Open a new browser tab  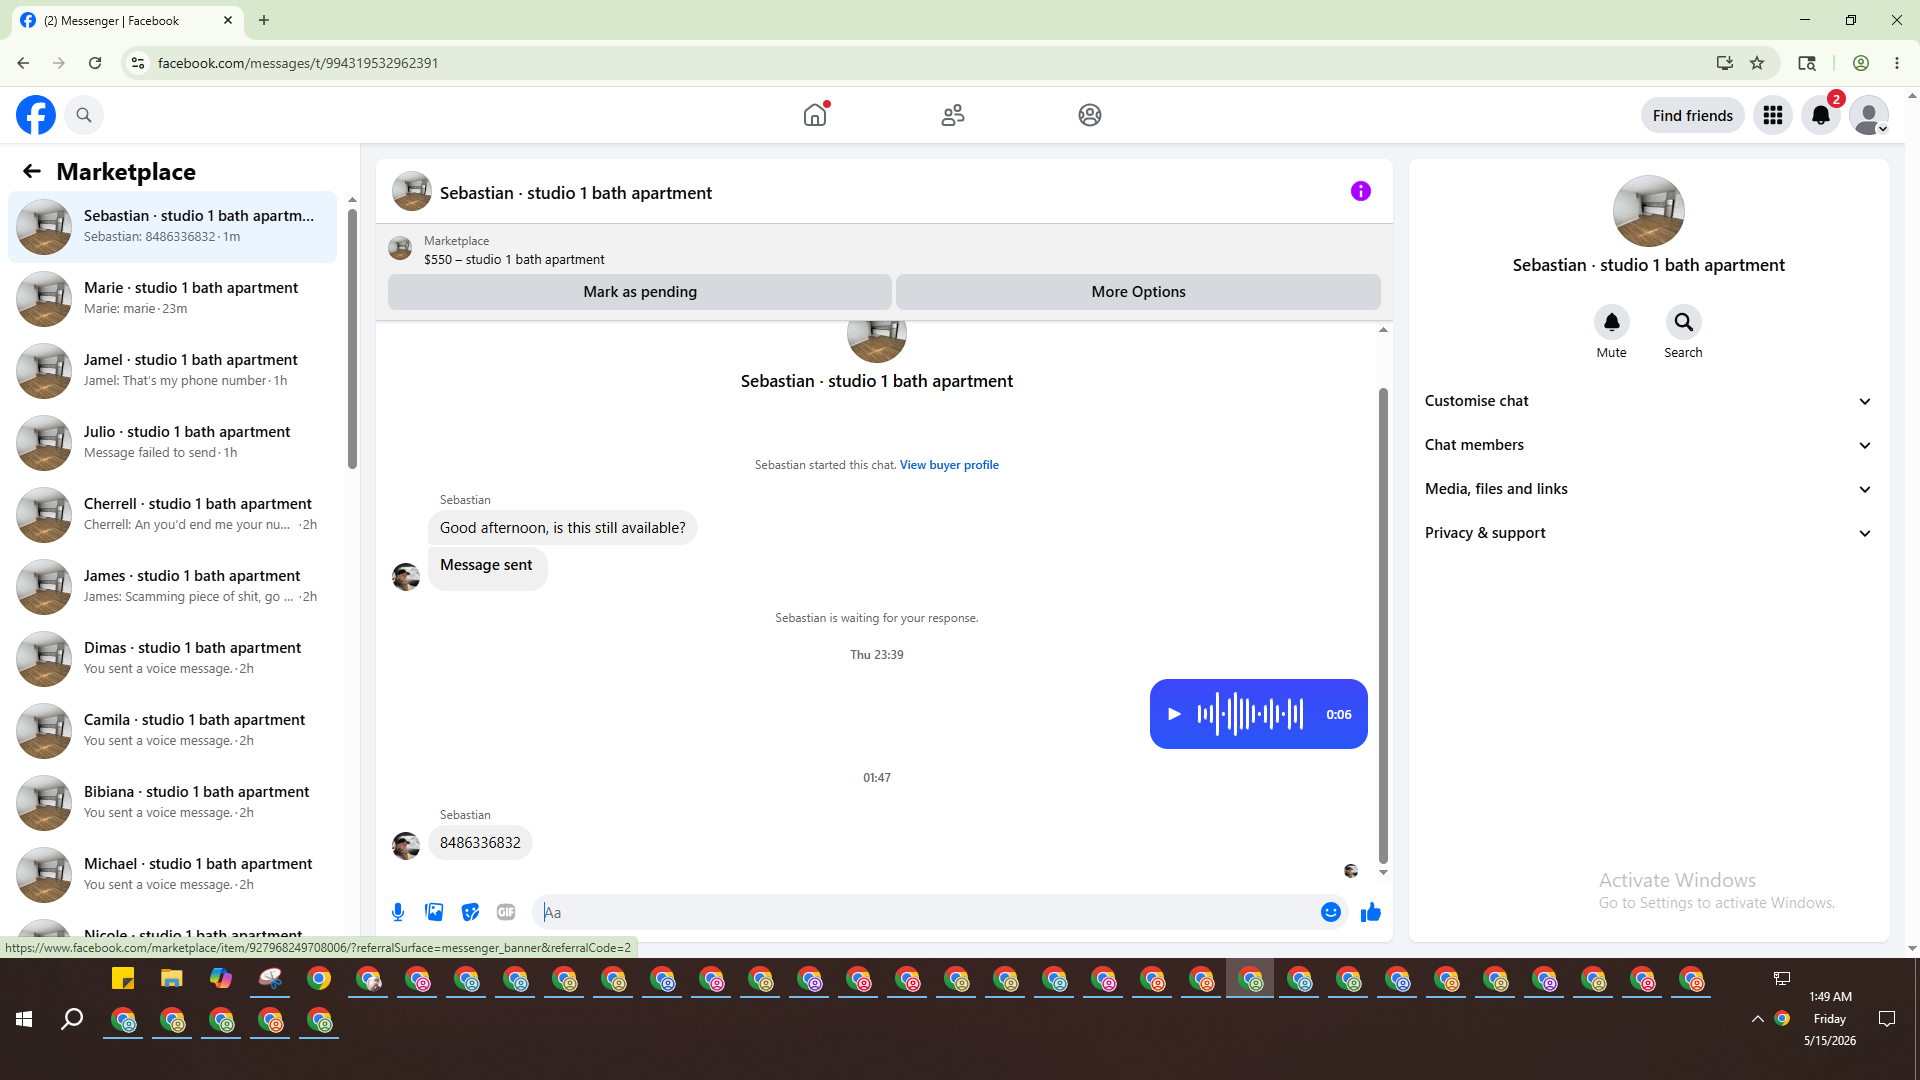point(264,20)
